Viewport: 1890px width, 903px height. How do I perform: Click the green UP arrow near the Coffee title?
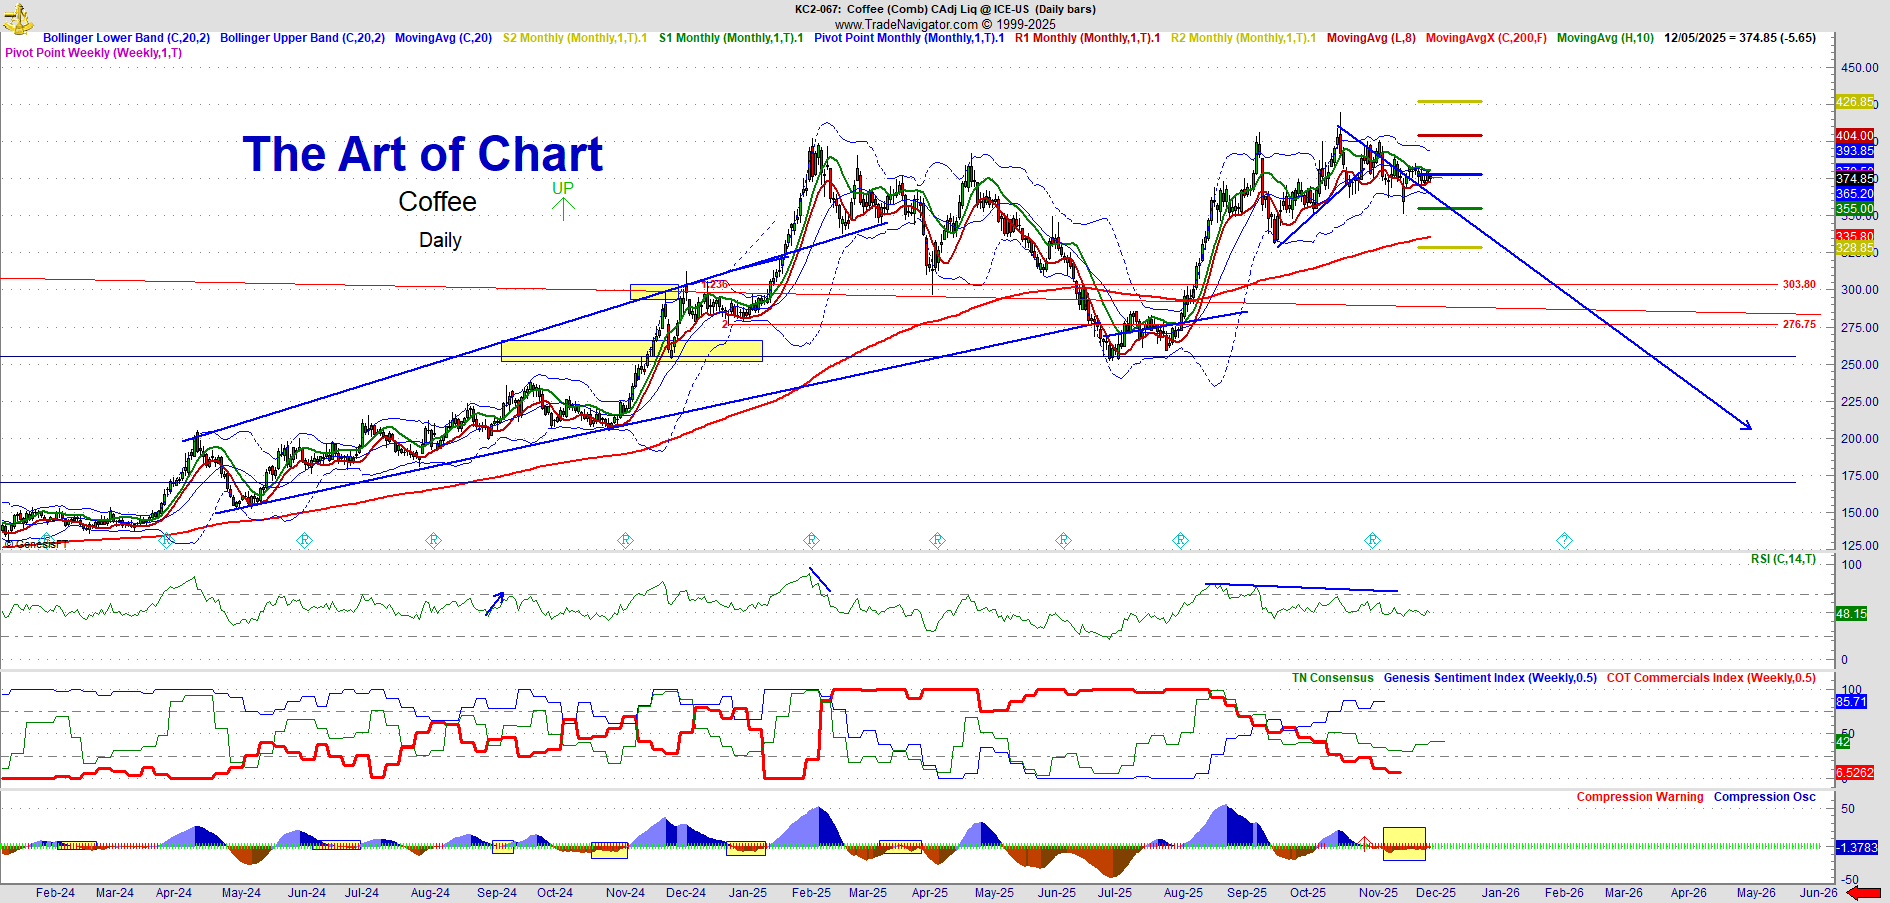(563, 208)
